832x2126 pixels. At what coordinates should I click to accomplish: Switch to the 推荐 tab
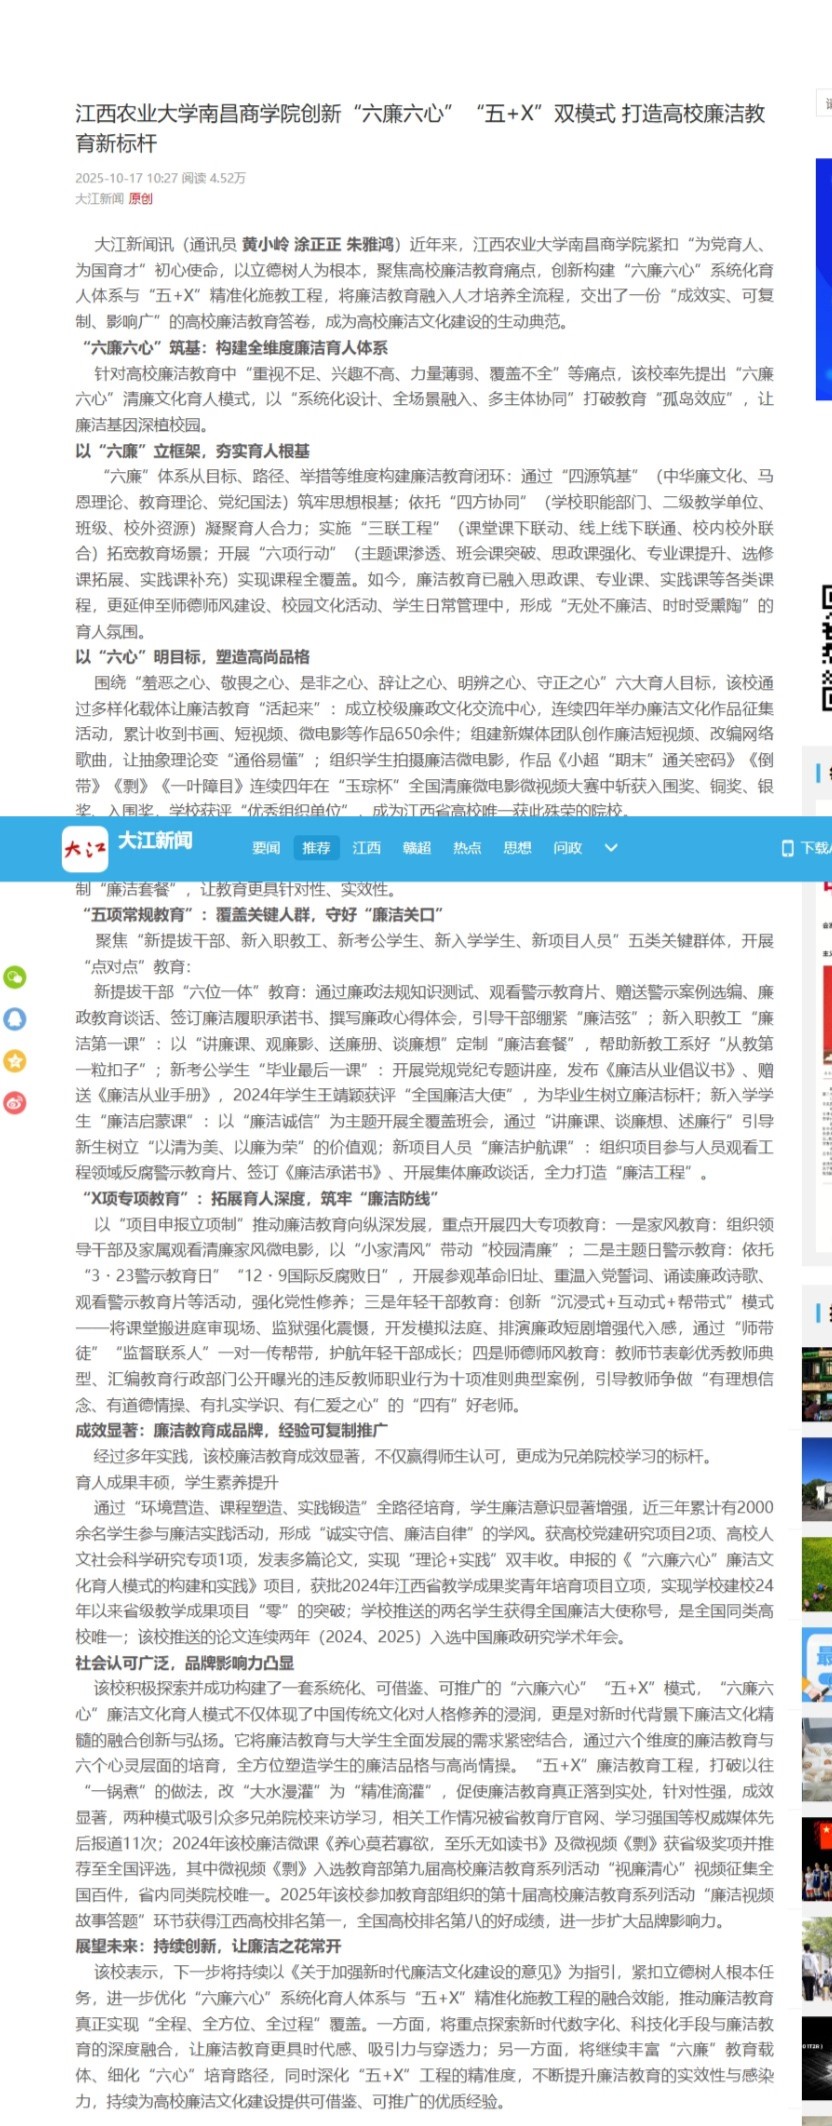[x=316, y=848]
